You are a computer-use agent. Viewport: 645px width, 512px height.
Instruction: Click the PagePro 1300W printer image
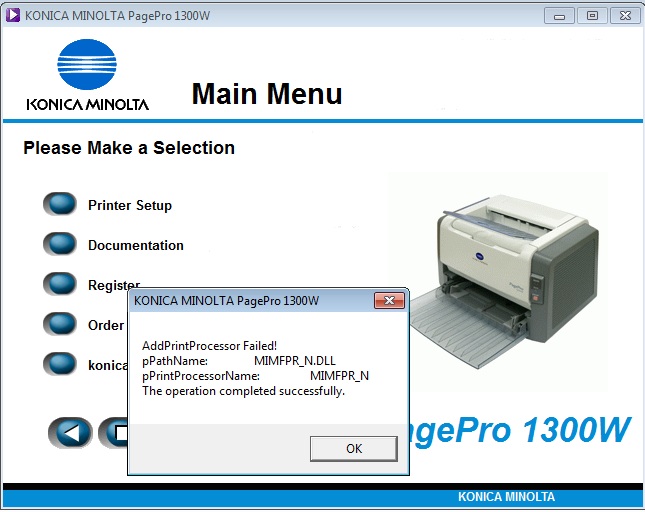504,281
